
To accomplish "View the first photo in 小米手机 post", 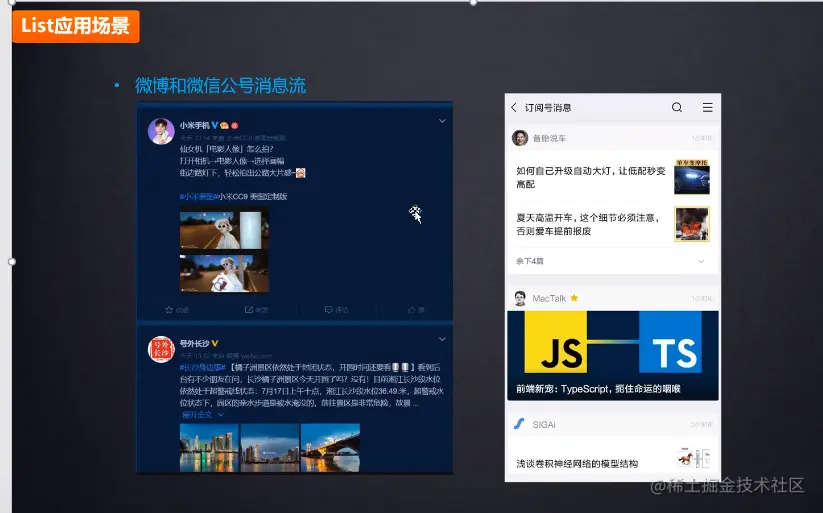I will click(224, 230).
